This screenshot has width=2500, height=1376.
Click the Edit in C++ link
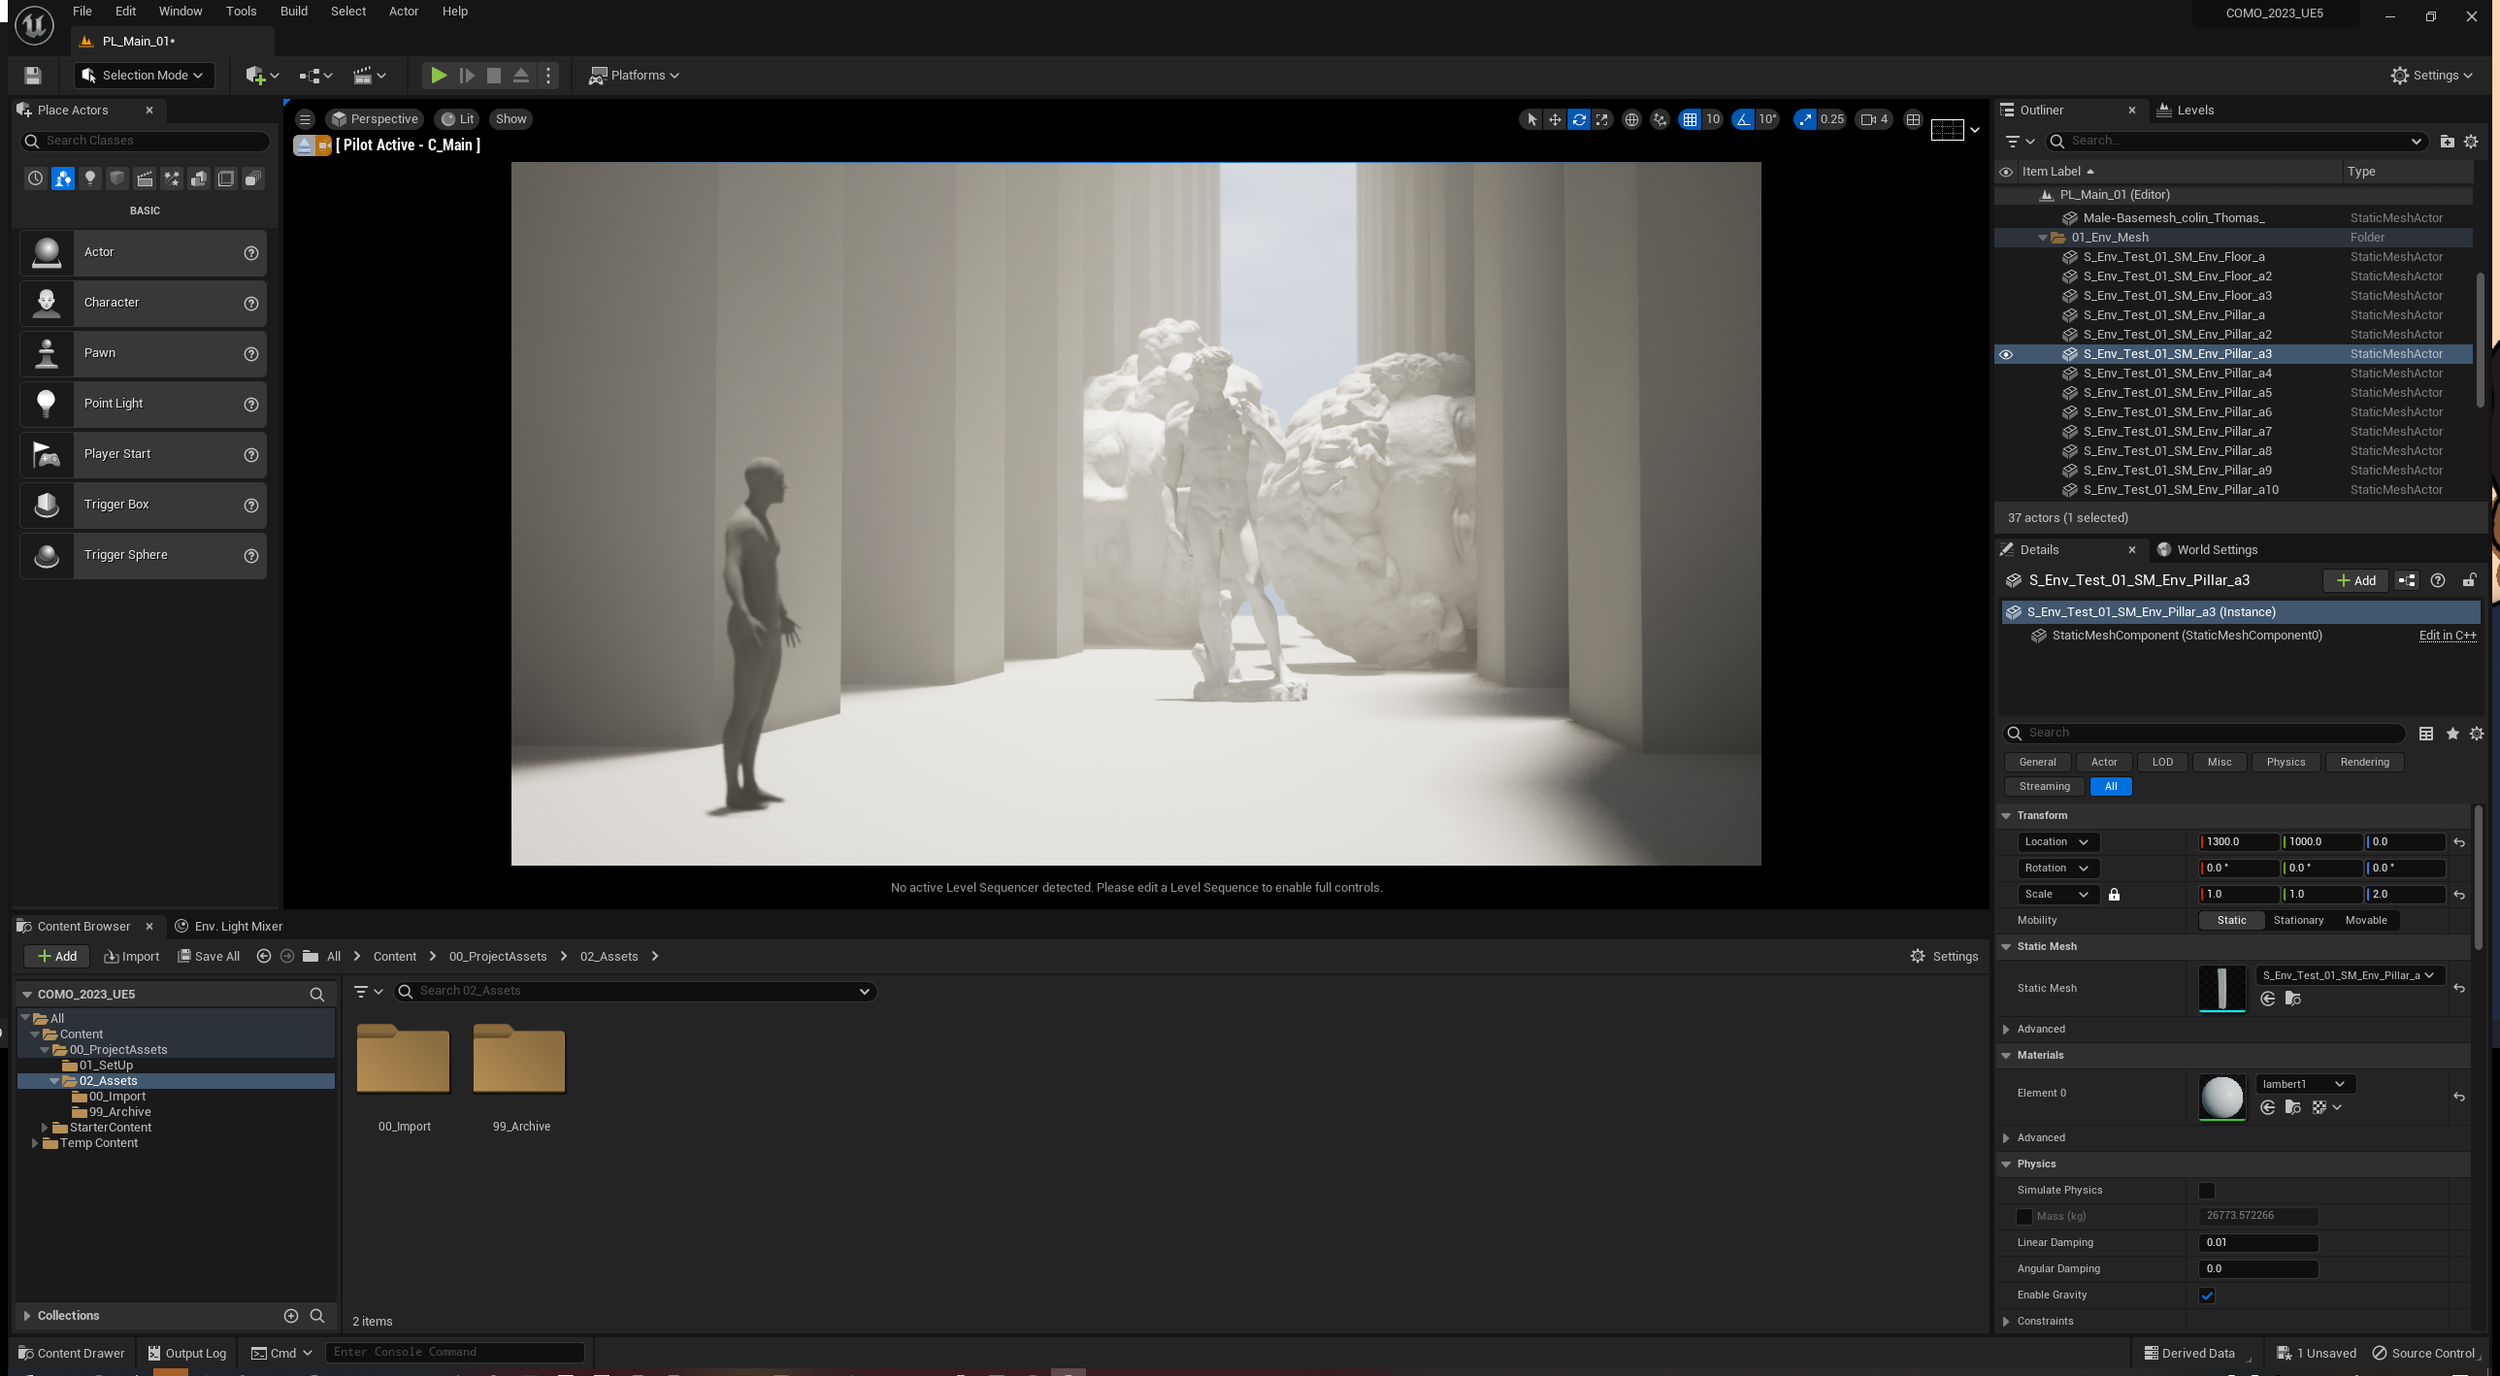click(x=2446, y=635)
